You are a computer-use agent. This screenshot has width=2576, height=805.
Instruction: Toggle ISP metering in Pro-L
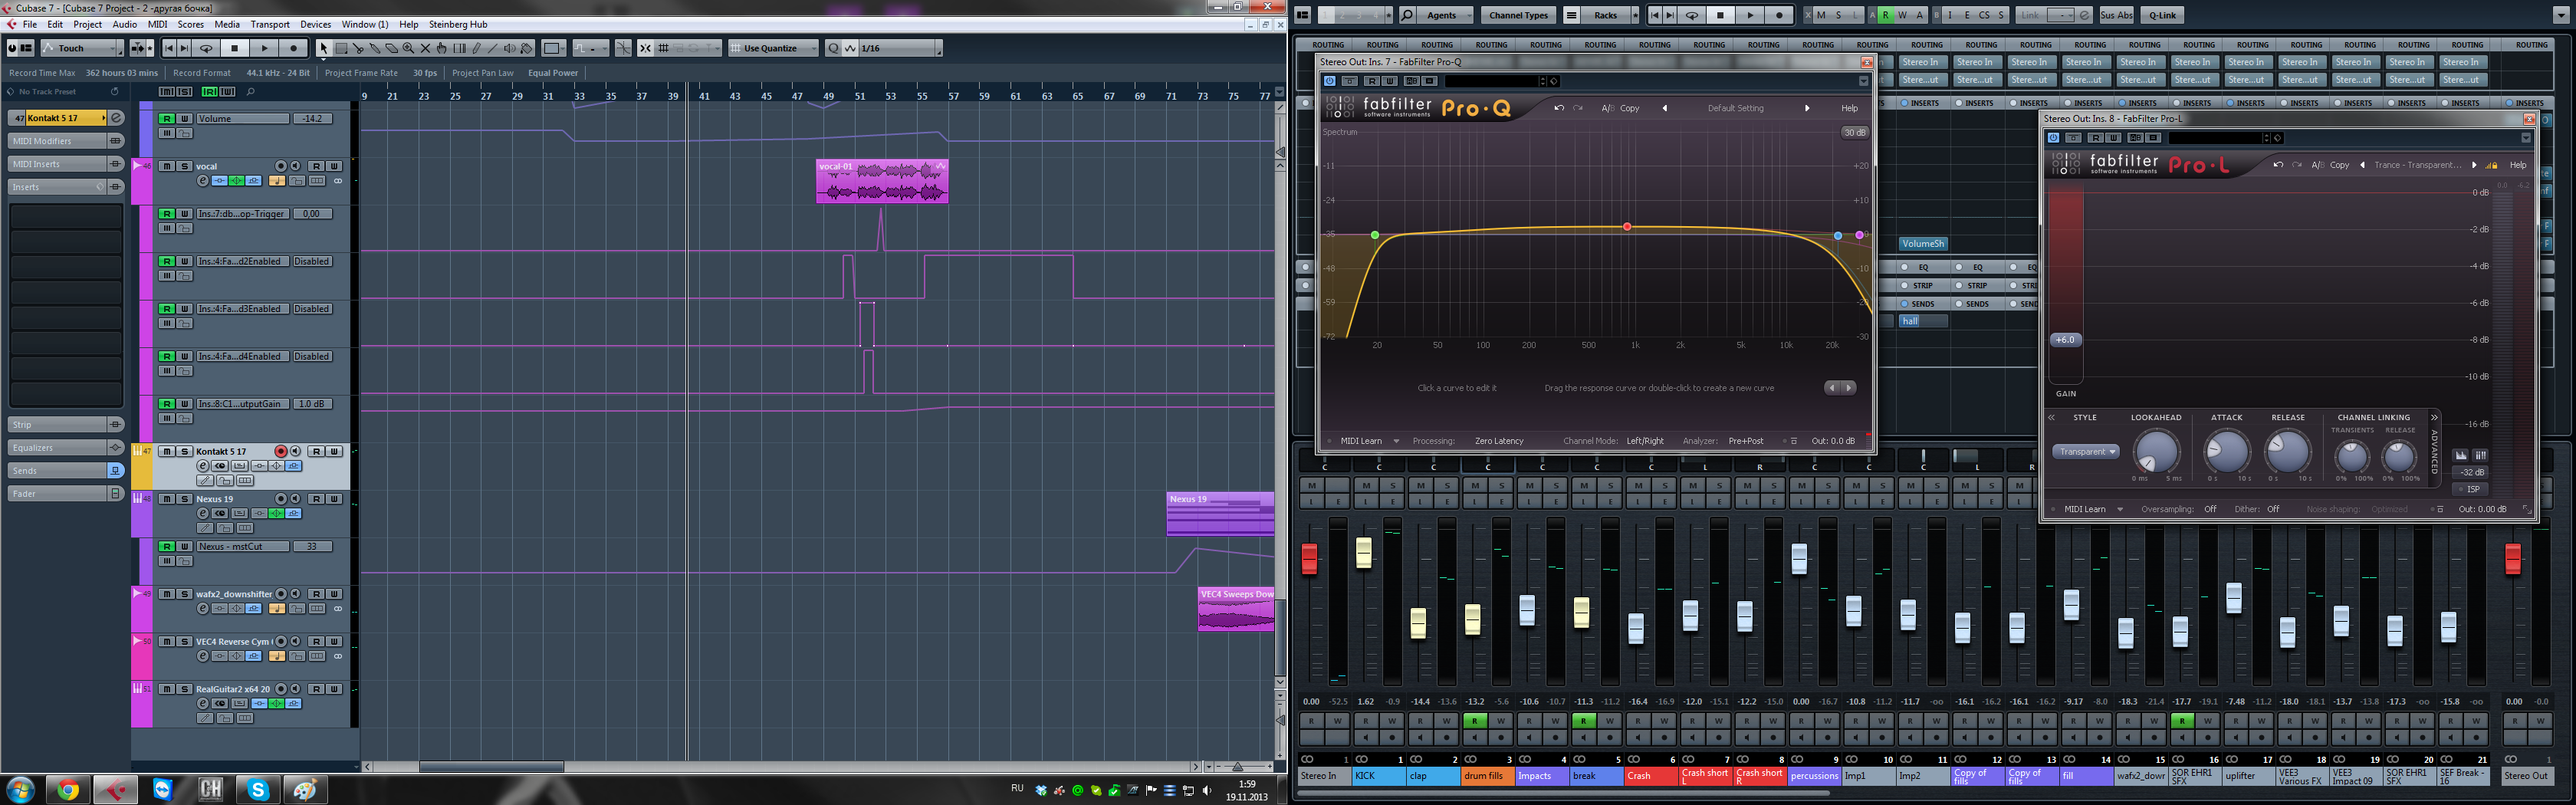click(x=2472, y=489)
